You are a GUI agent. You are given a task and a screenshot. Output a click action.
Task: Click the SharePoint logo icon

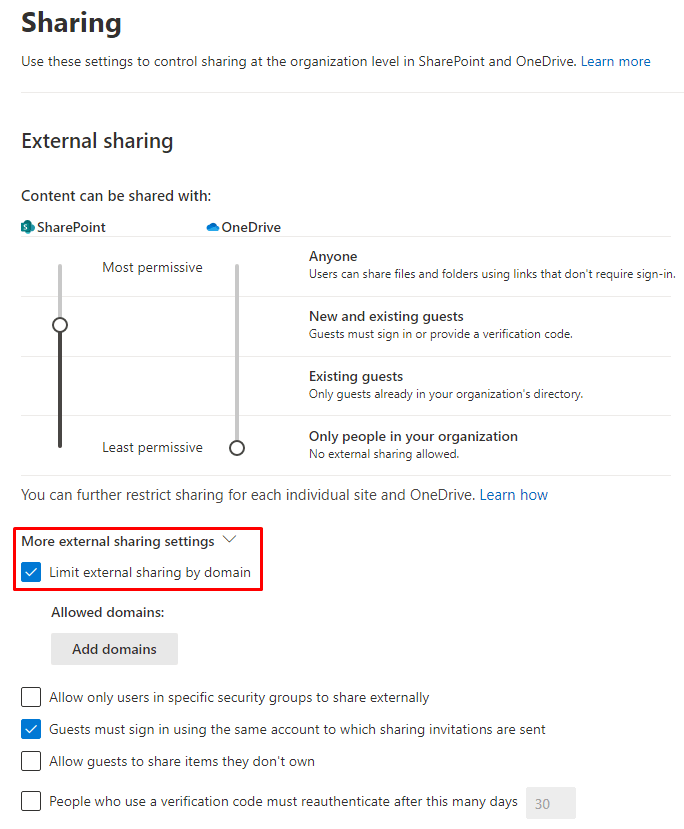[x=26, y=226]
